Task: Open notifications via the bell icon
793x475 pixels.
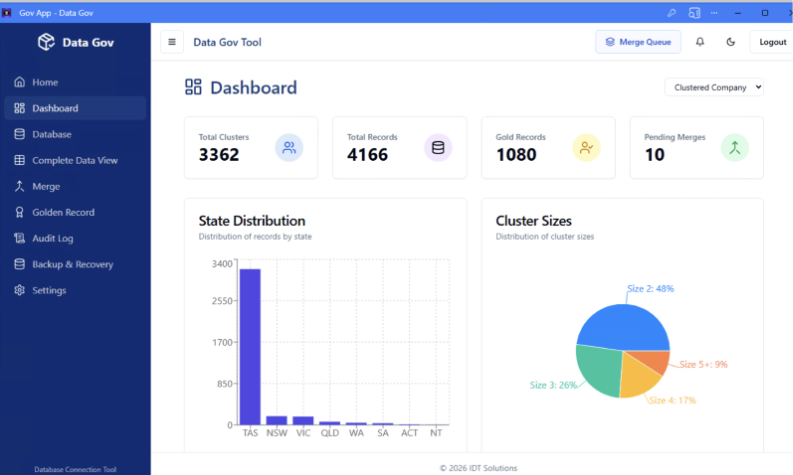Action: (x=700, y=42)
